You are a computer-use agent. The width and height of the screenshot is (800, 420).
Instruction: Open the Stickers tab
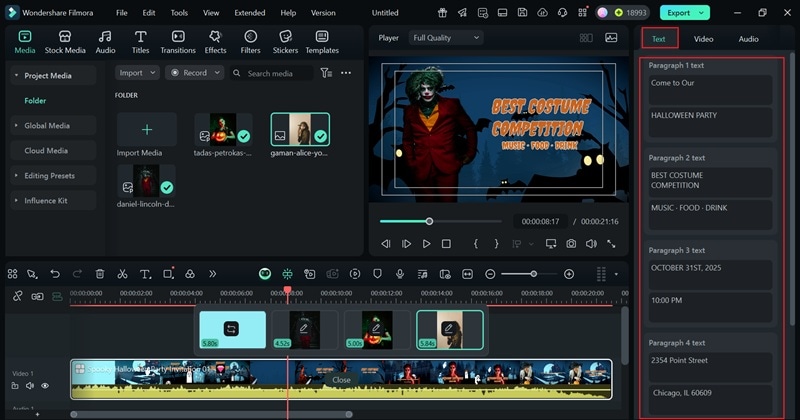click(285, 42)
